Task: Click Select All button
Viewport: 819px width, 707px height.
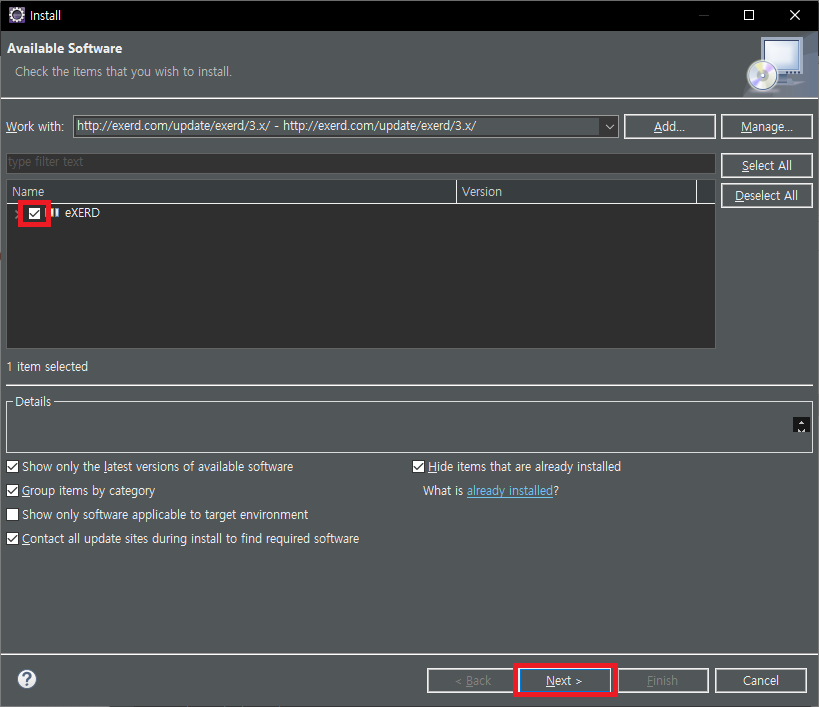Action: coord(766,166)
